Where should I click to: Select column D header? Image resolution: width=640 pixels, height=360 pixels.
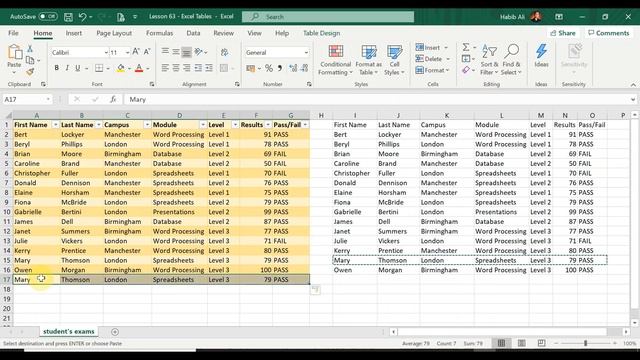coord(179,116)
